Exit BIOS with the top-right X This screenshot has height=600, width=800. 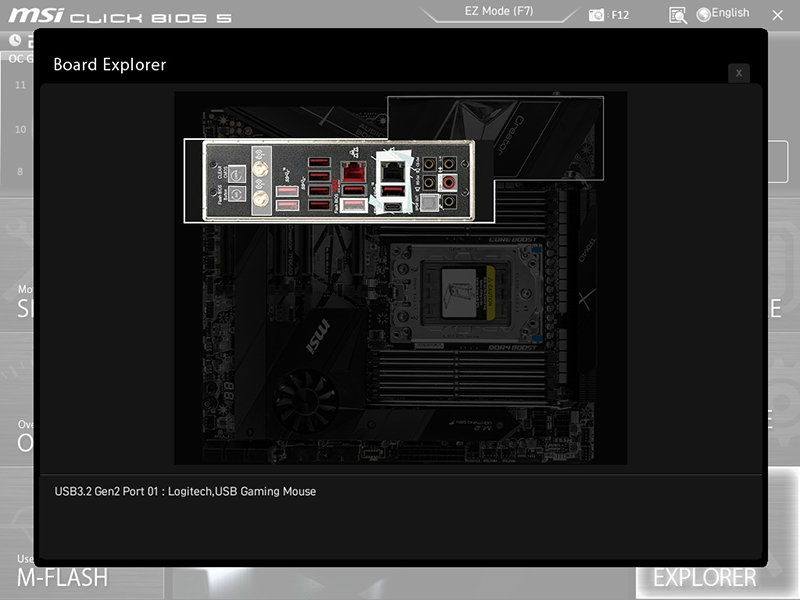(777, 15)
